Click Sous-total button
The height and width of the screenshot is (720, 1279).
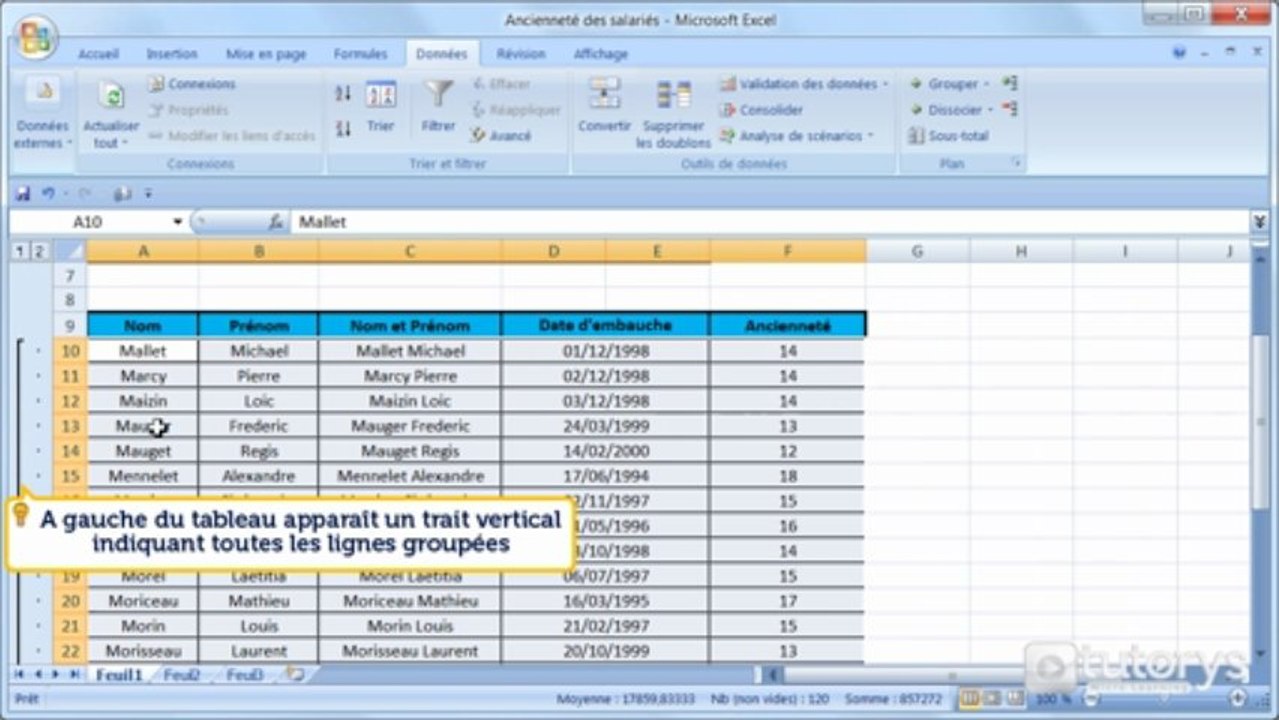coord(948,136)
